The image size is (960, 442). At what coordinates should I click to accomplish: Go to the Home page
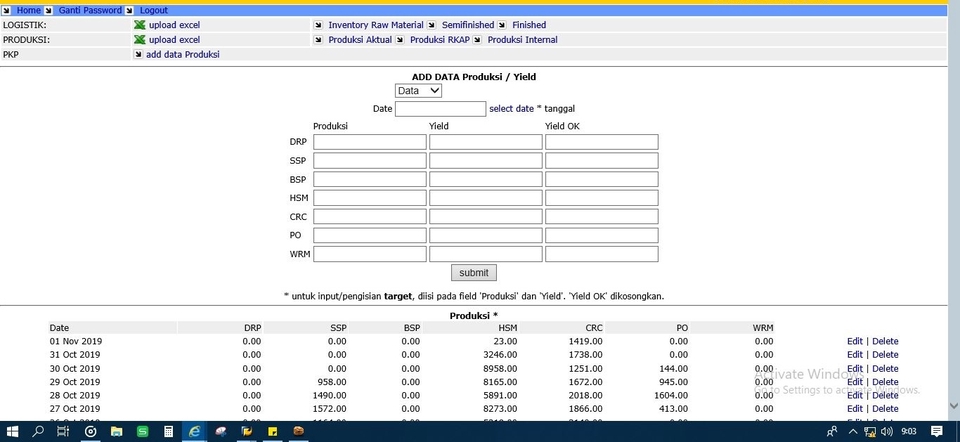29,10
